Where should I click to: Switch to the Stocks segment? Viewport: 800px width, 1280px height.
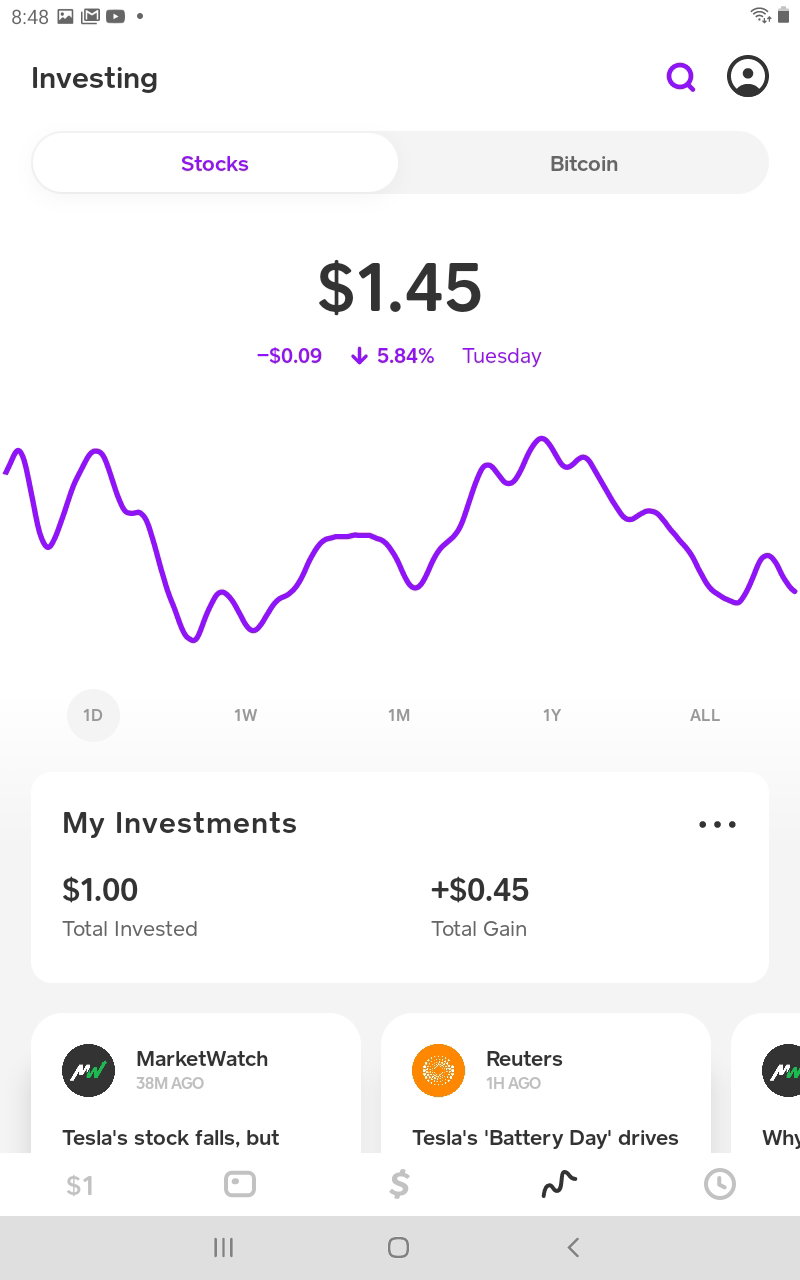[215, 163]
